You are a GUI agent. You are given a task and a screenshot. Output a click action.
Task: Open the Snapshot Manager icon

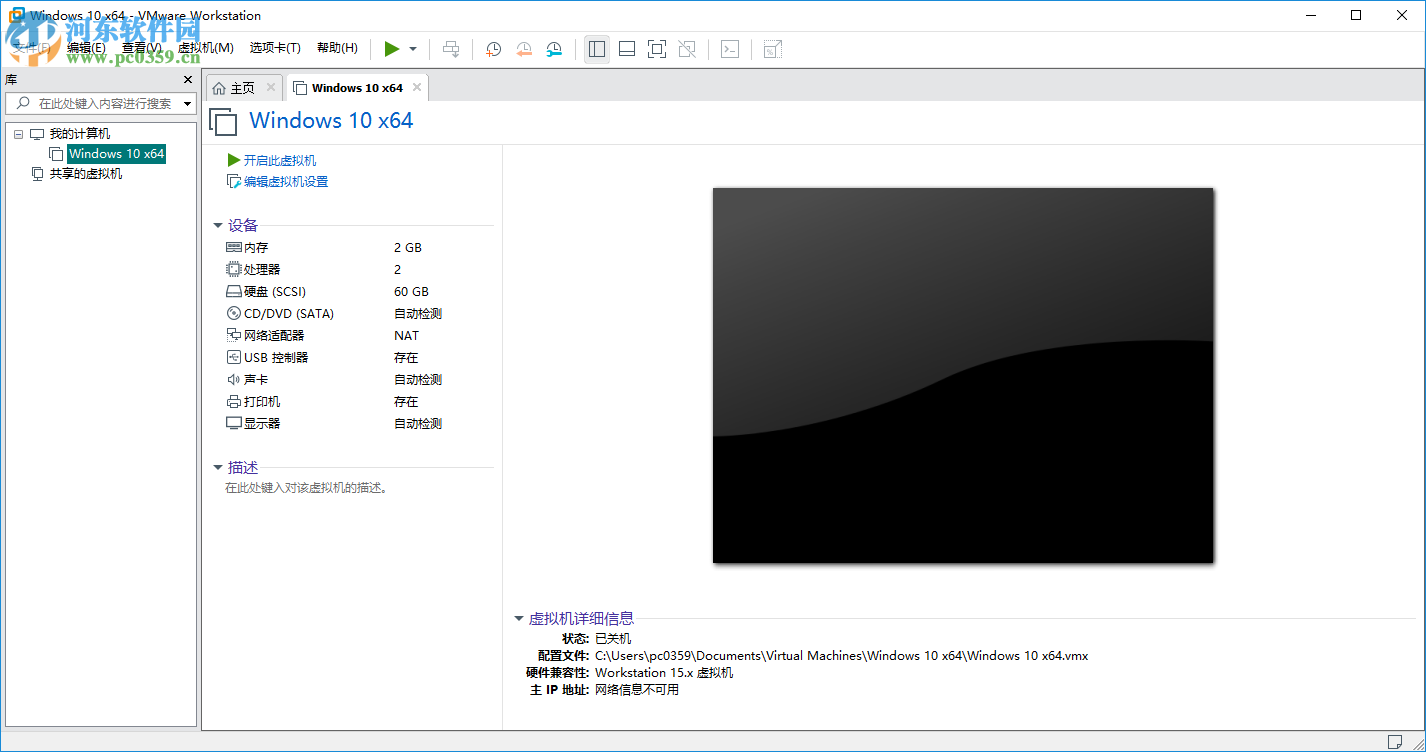(555, 48)
